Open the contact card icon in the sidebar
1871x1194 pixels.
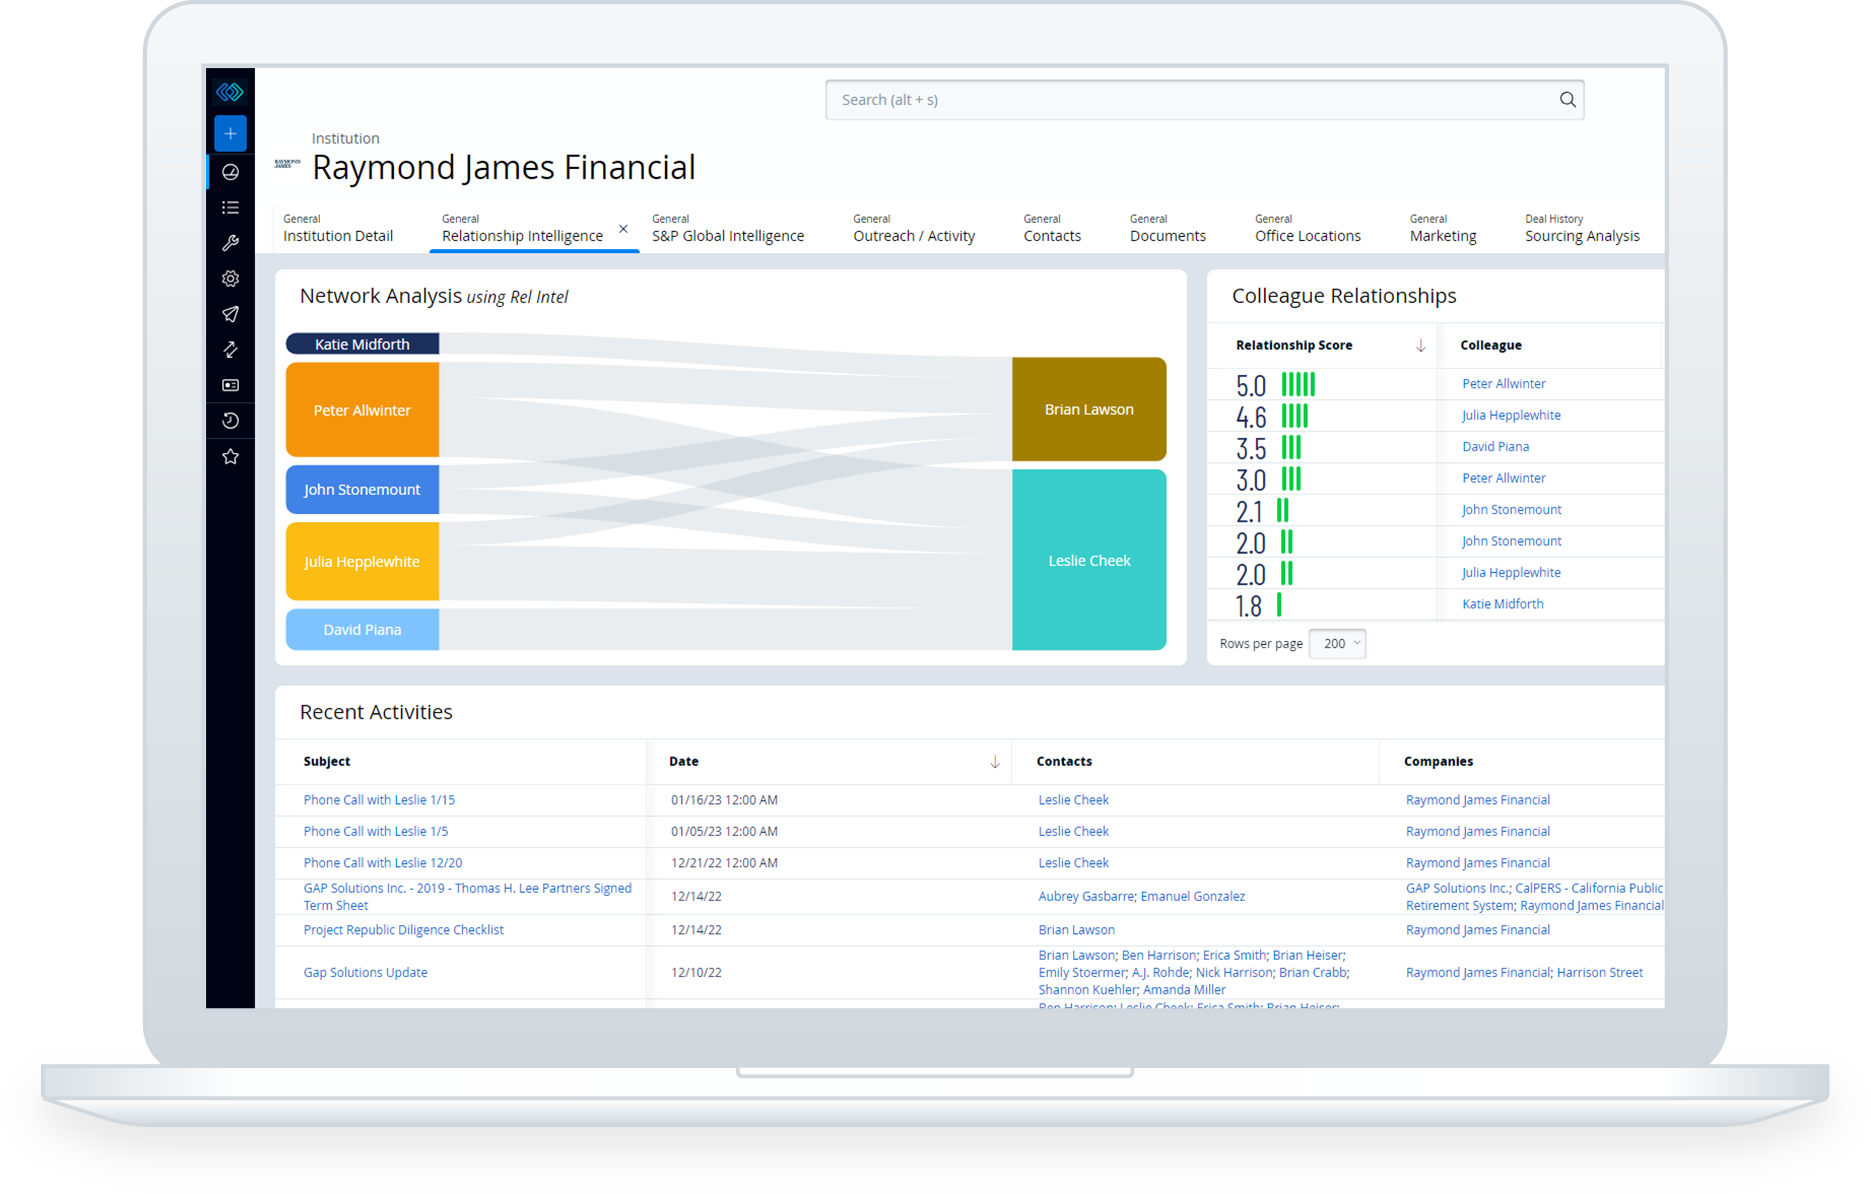(x=229, y=385)
